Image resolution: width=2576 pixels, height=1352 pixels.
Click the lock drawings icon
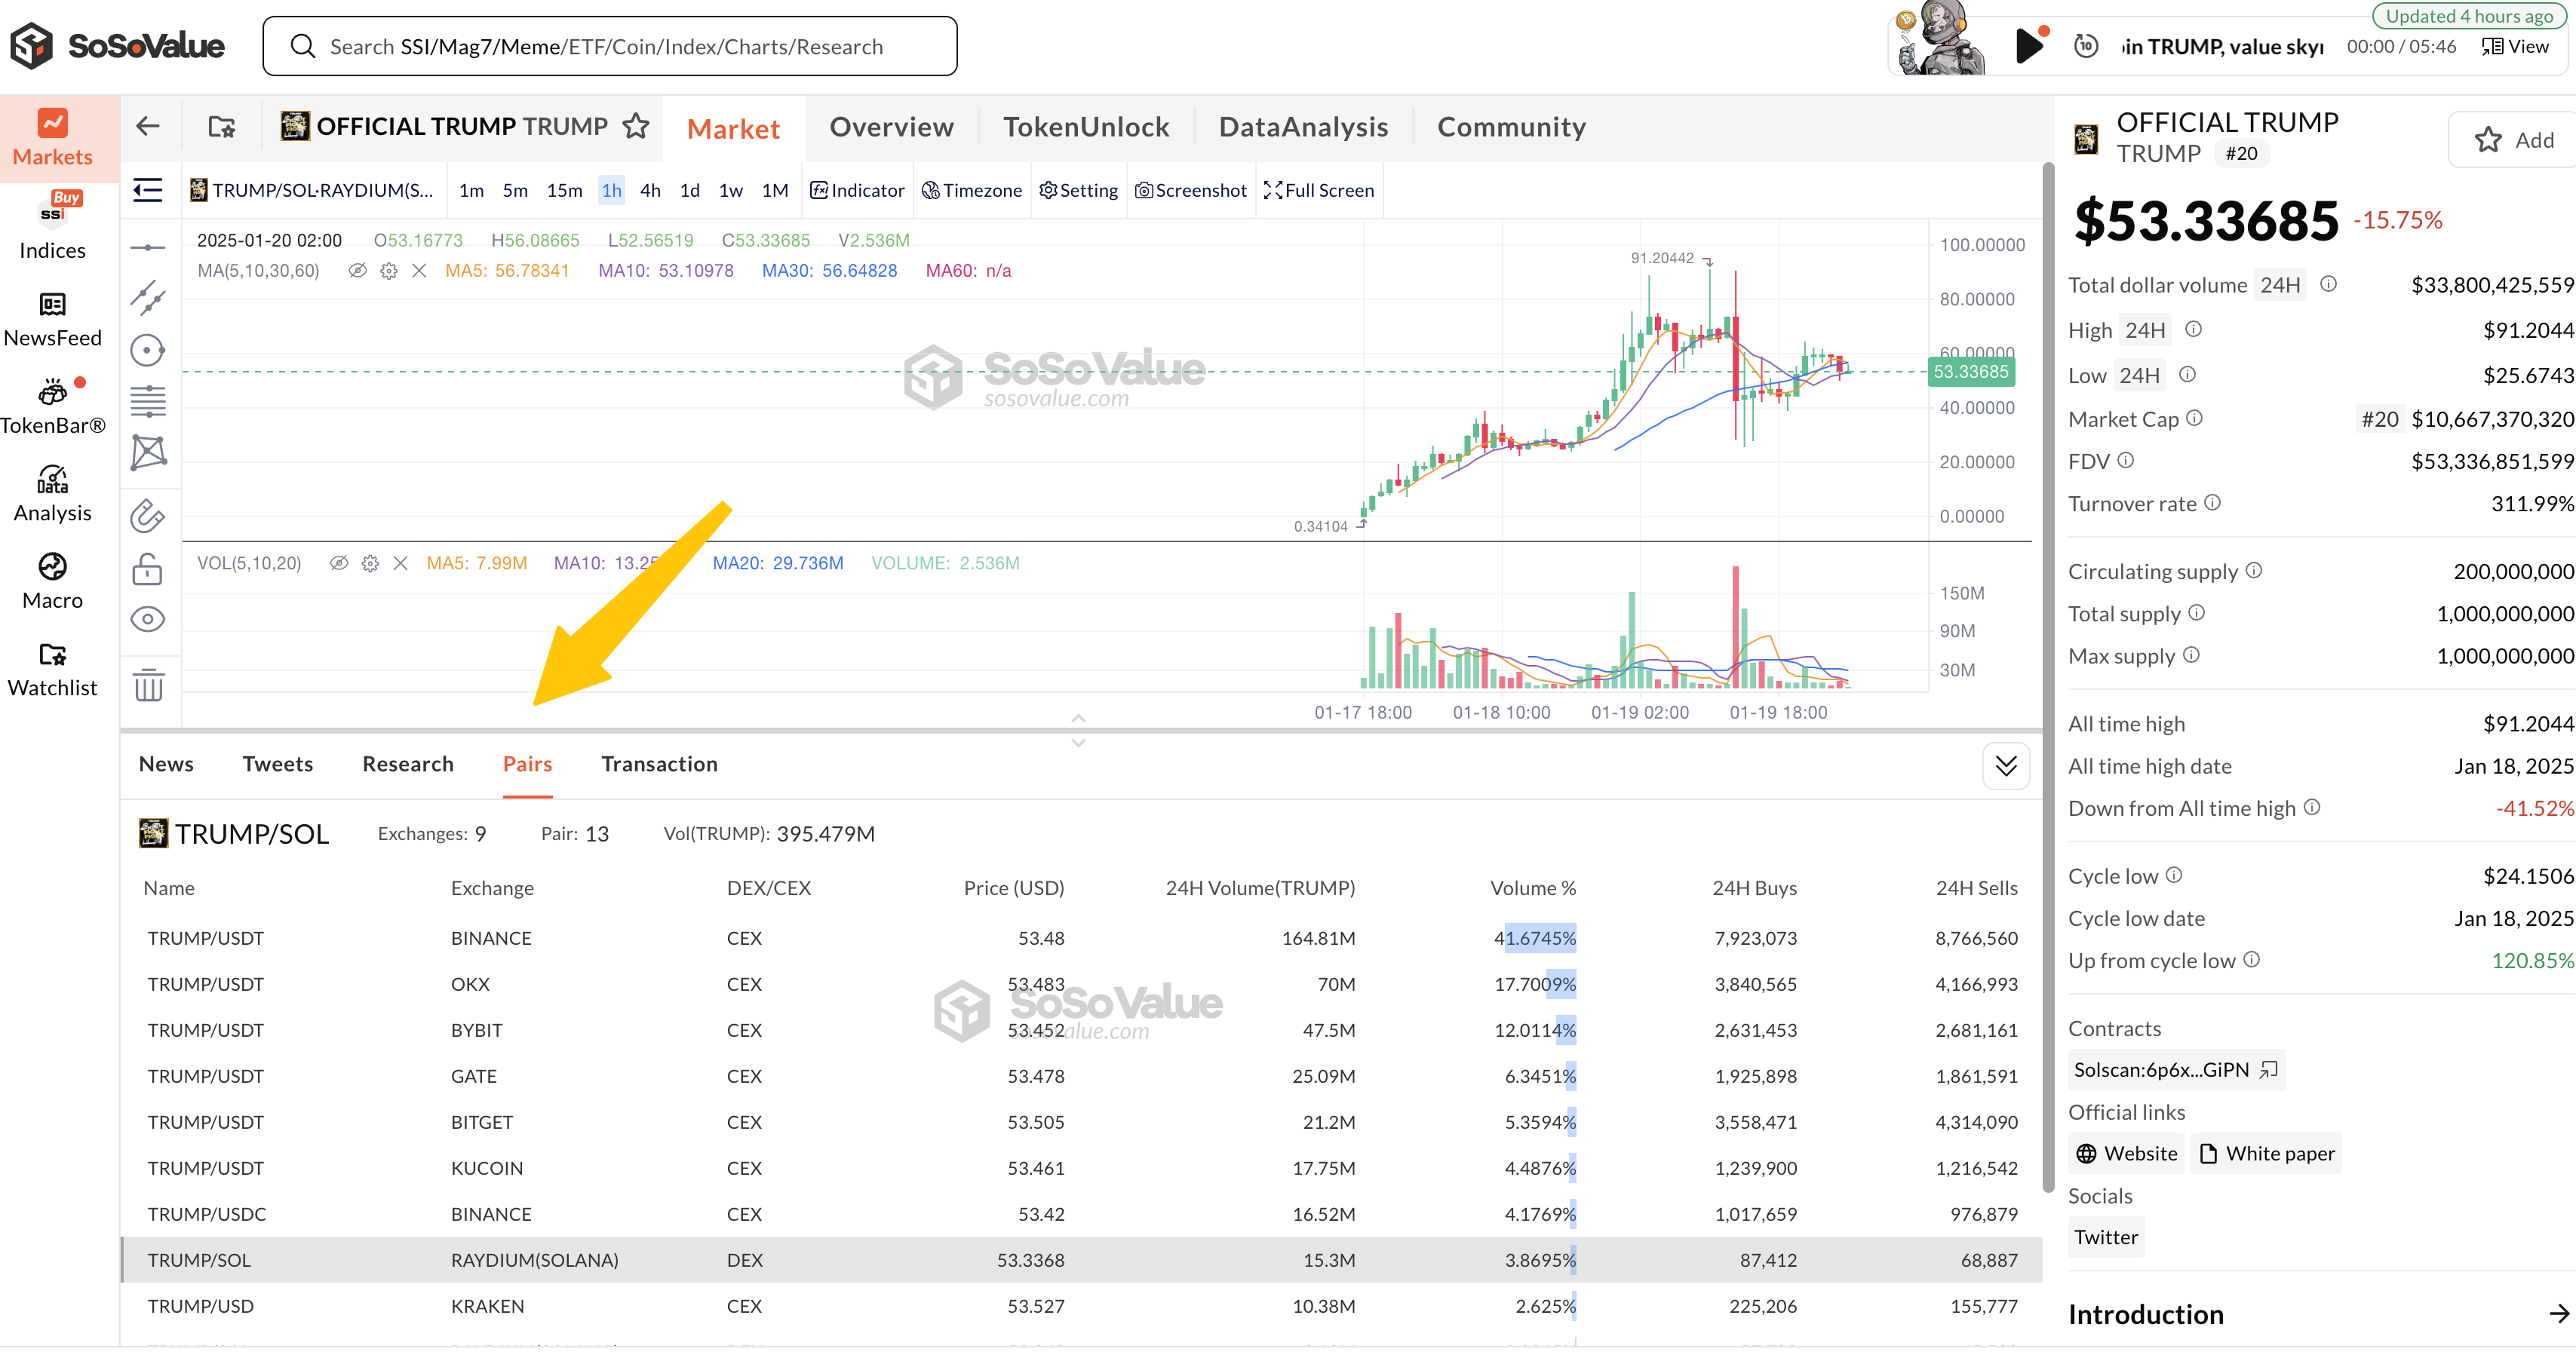148,570
